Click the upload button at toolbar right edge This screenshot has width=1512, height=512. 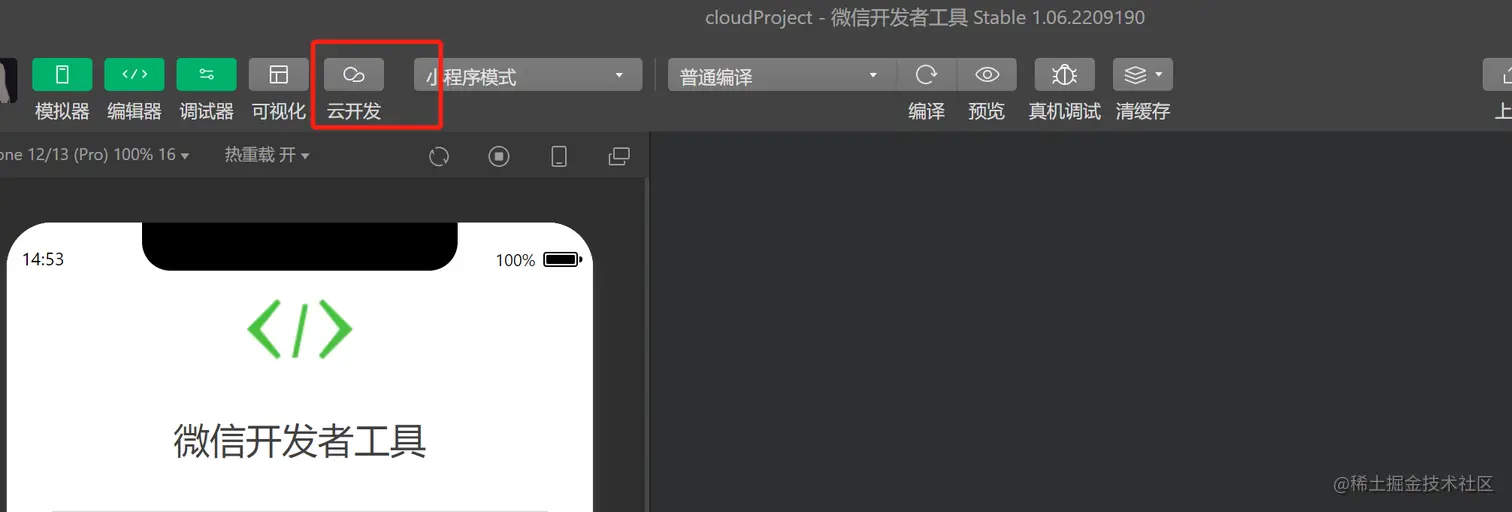(1498, 75)
